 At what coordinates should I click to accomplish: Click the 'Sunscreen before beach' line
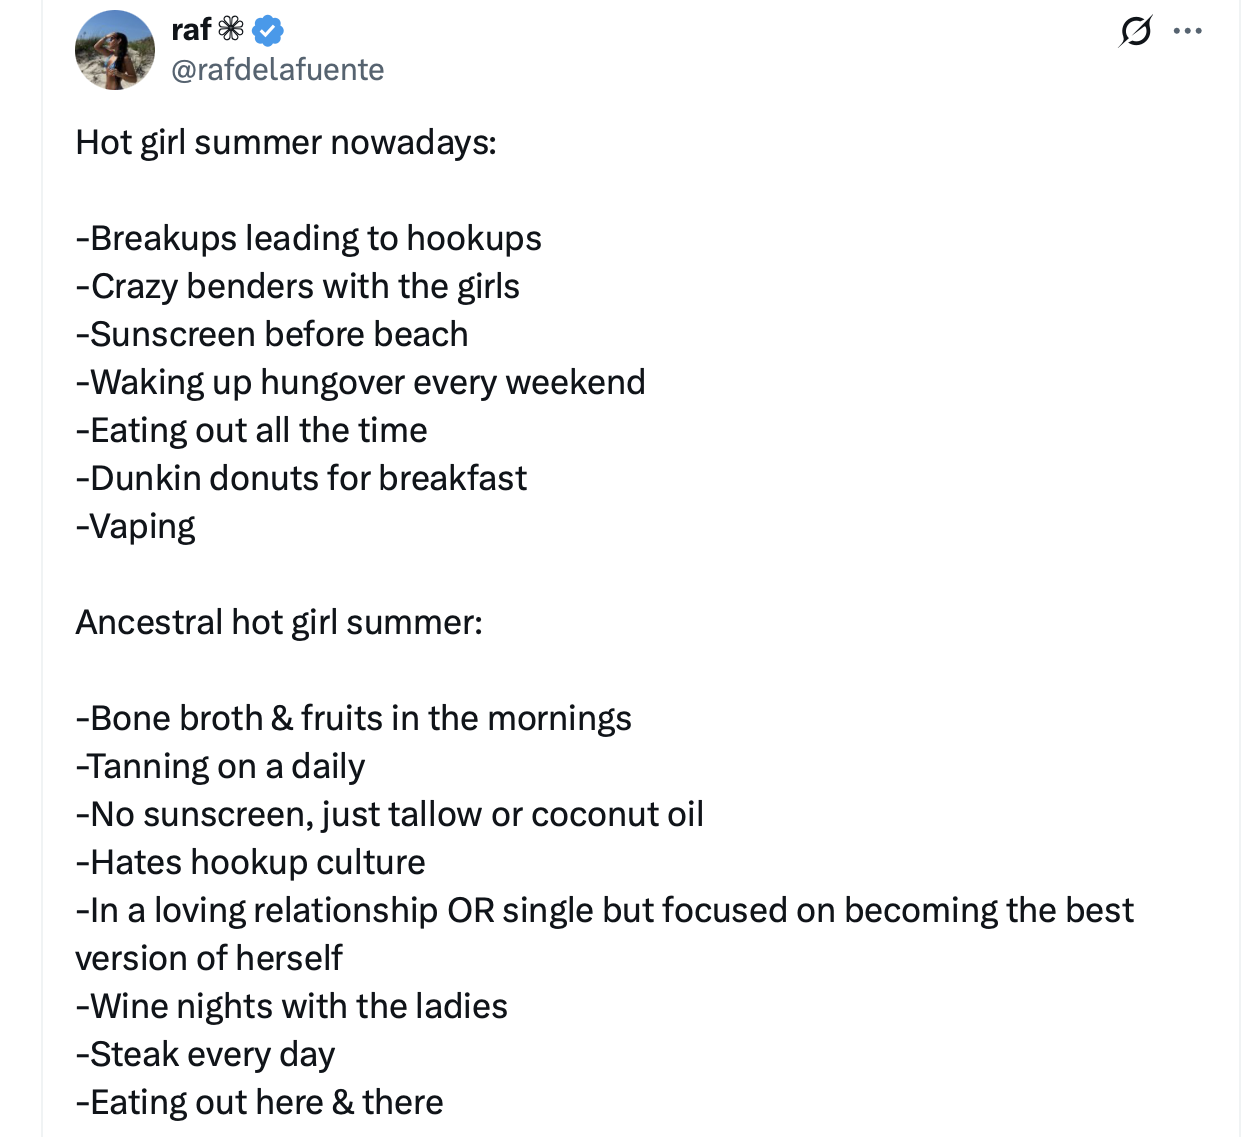coord(272,335)
